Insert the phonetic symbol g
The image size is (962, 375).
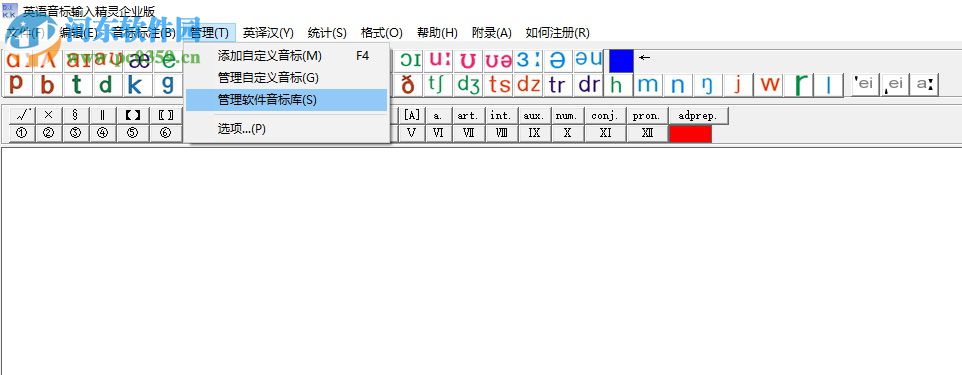point(167,84)
